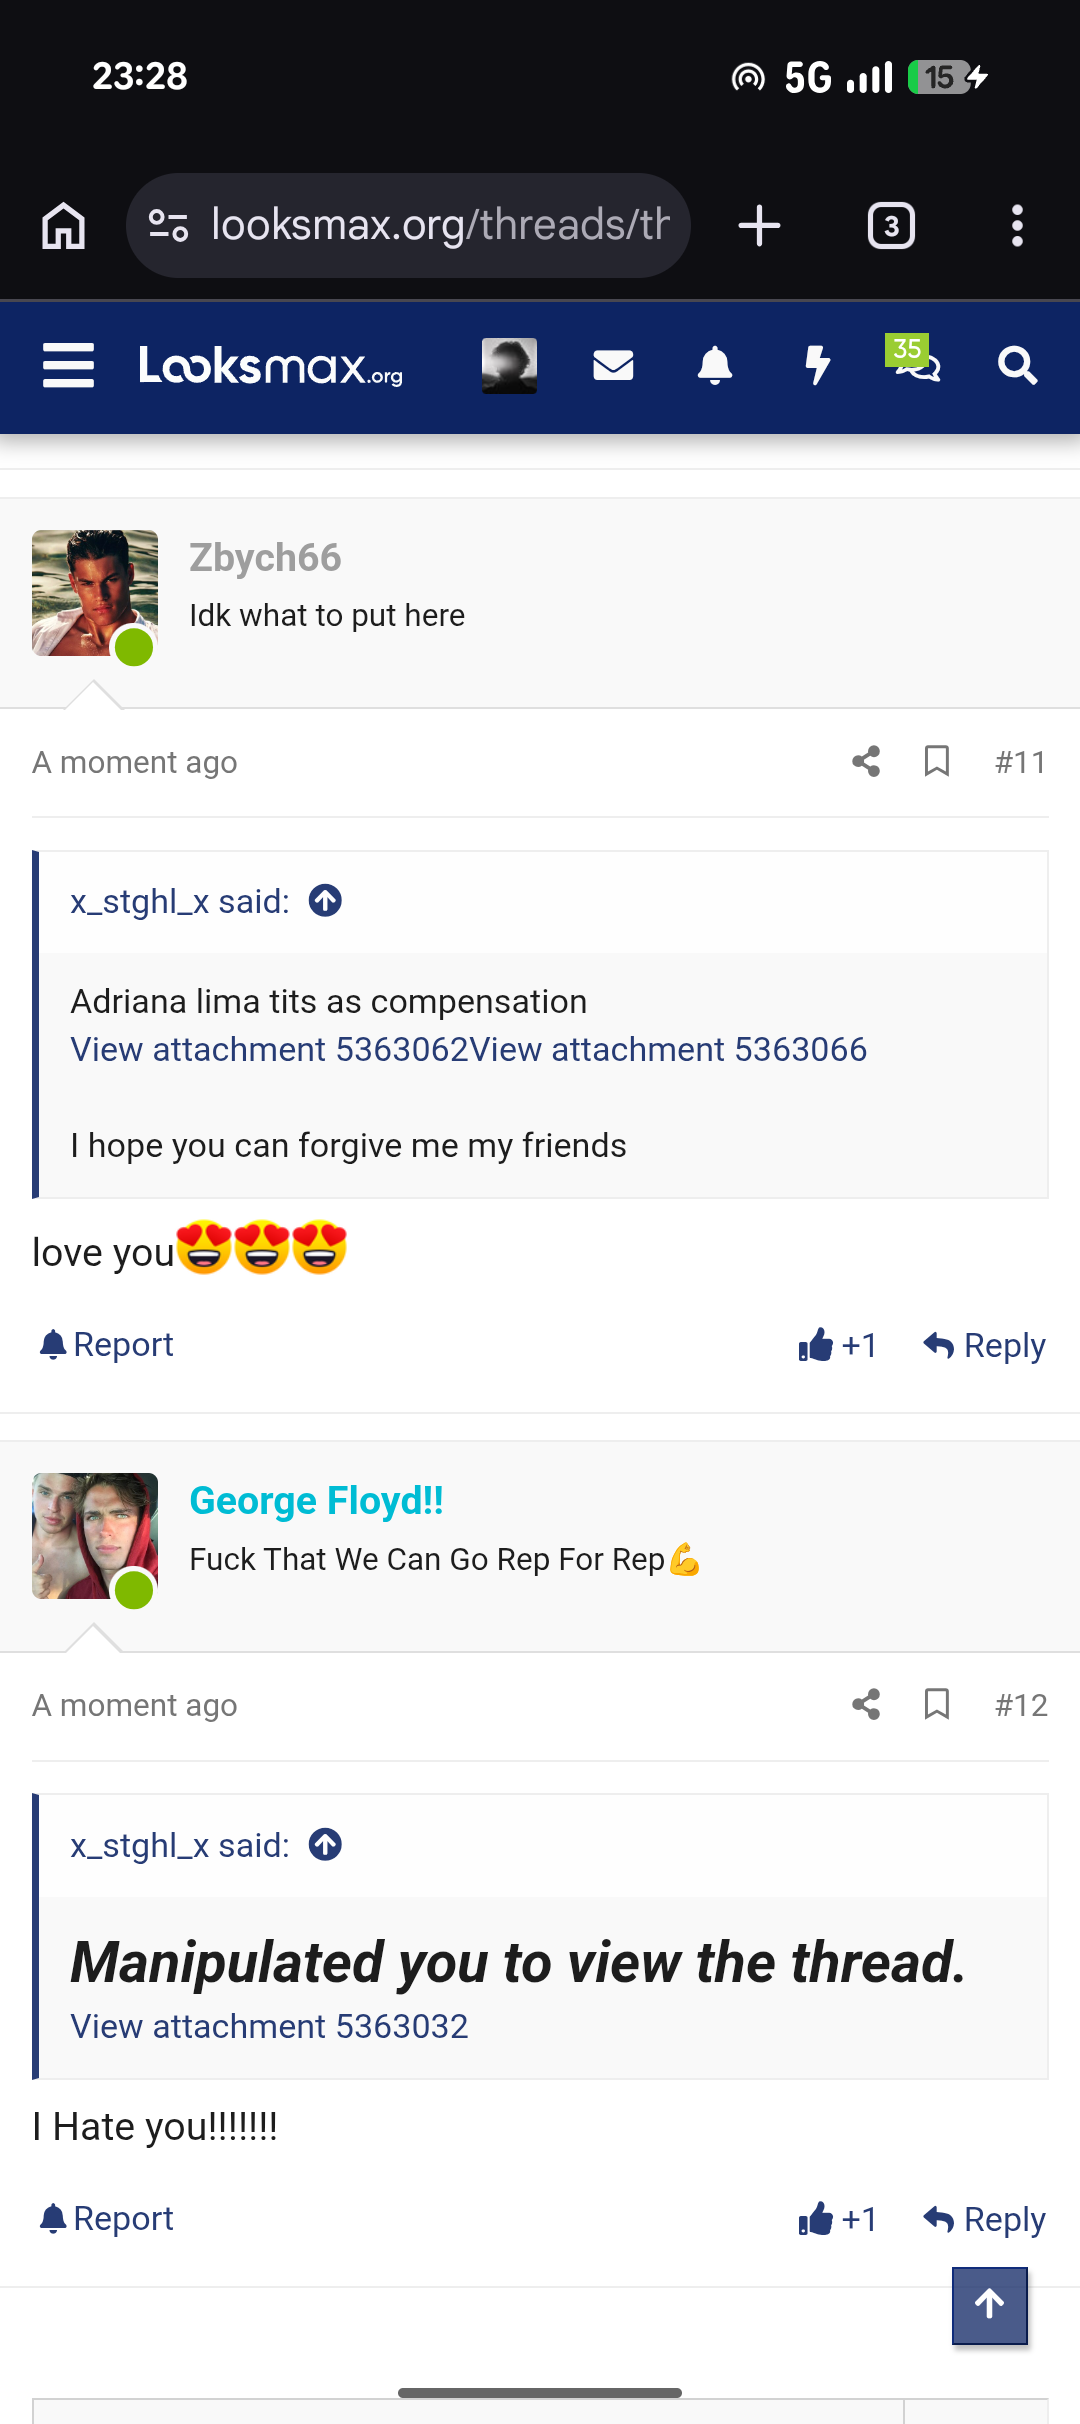Give +1 to the 'I Hate you' post

click(838, 2219)
